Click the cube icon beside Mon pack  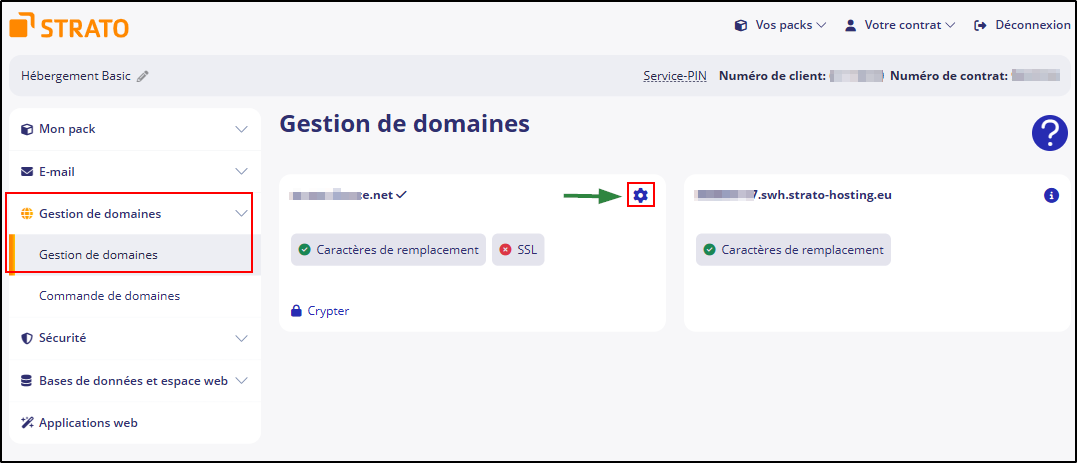27,129
